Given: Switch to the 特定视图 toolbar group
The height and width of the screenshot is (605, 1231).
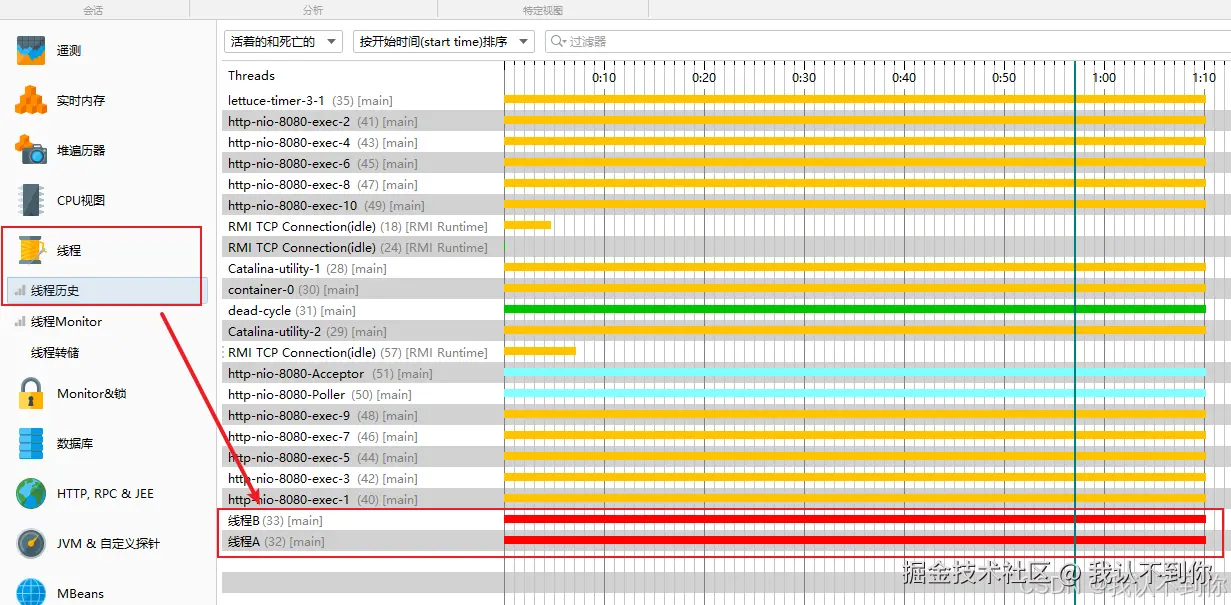Looking at the screenshot, I should [542, 10].
